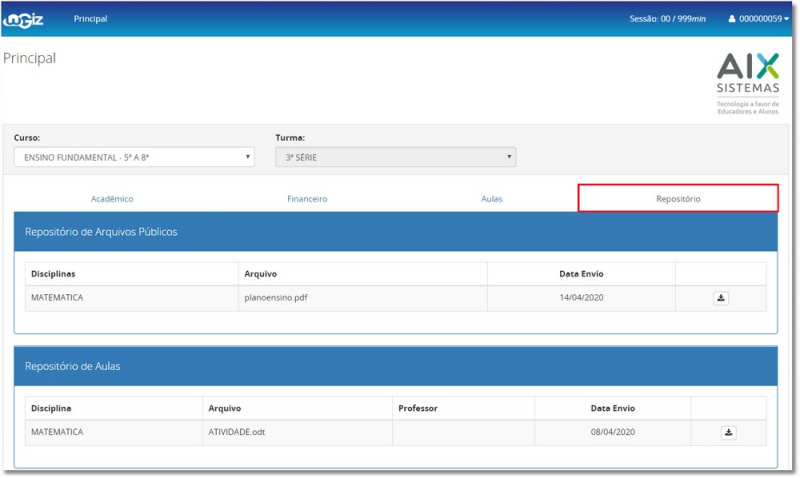Download the ATIVIDADE.odt file
Image resolution: width=800 pixels, height=478 pixels.
[728, 433]
